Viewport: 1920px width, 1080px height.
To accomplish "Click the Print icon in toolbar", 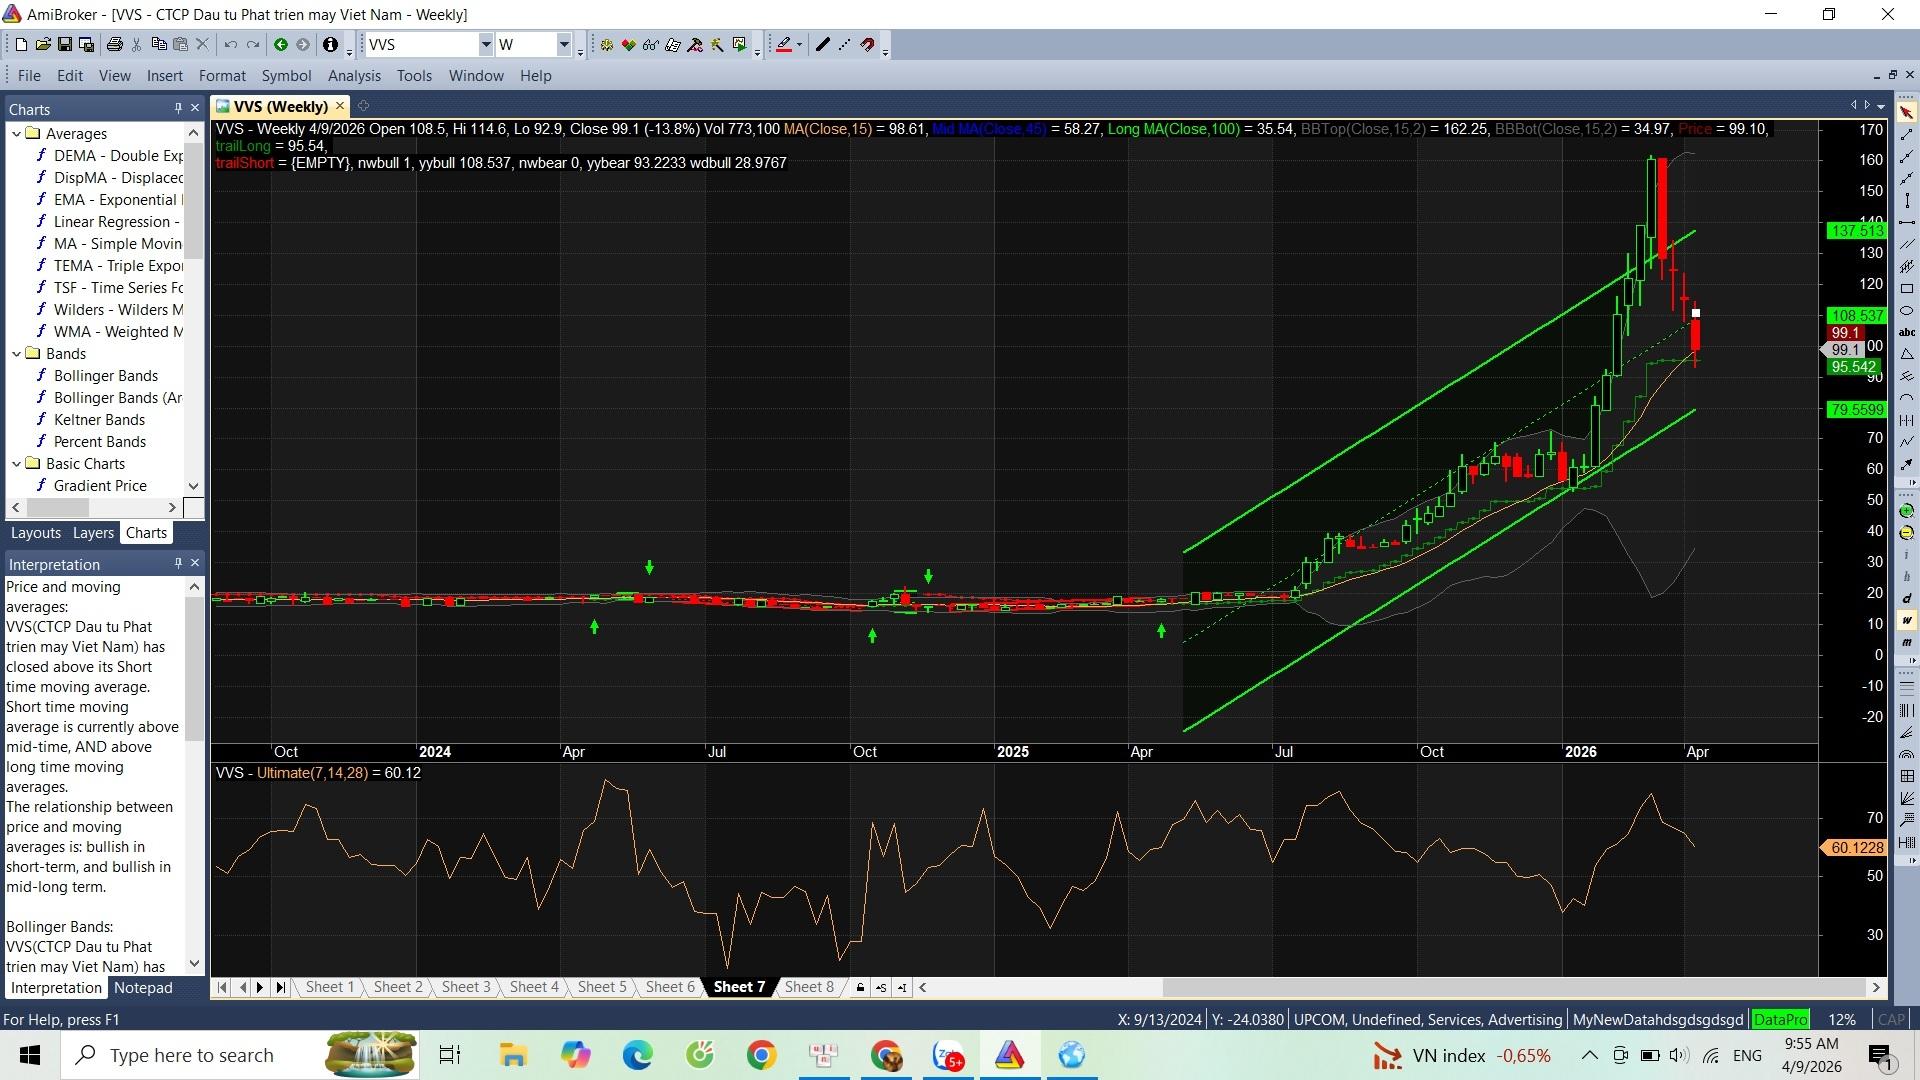I will 114,45.
